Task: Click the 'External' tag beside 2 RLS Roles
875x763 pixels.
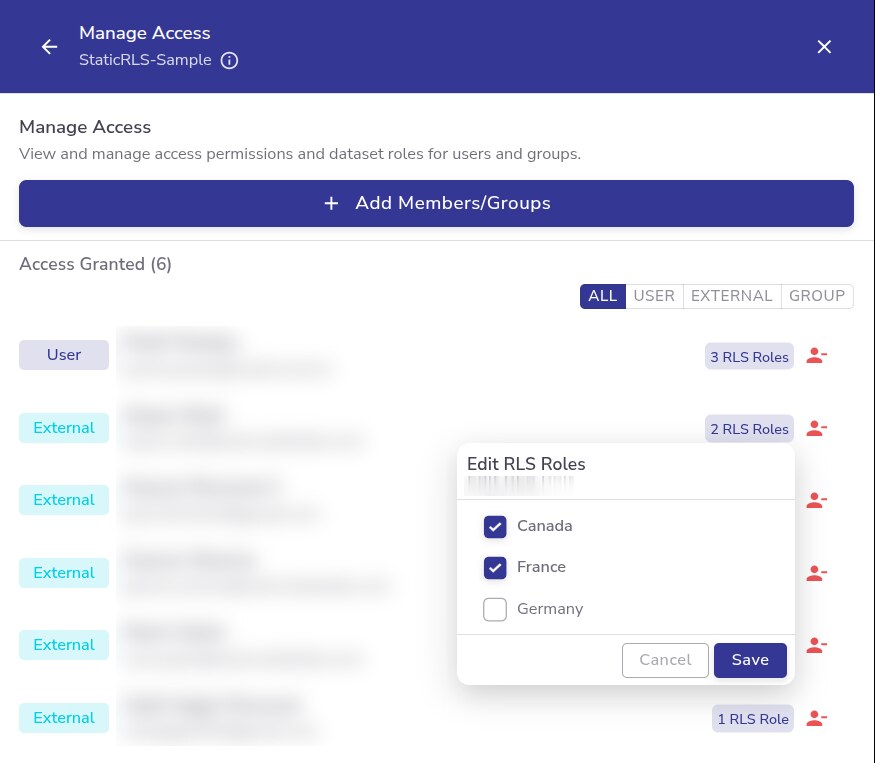Action: [64, 428]
